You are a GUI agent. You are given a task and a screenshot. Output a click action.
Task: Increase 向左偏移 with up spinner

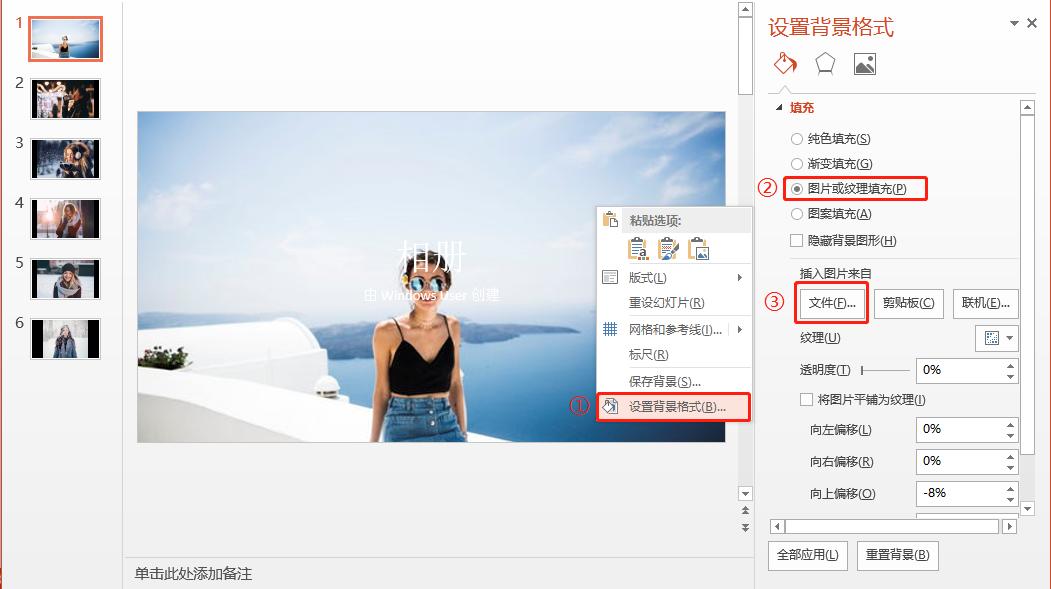pyautogui.click(x=1010, y=424)
